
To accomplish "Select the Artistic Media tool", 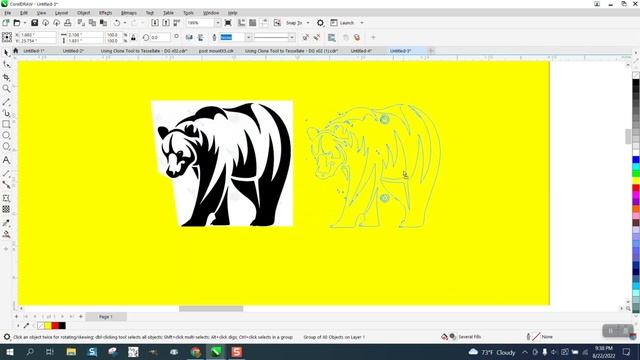I will click(x=6, y=113).
